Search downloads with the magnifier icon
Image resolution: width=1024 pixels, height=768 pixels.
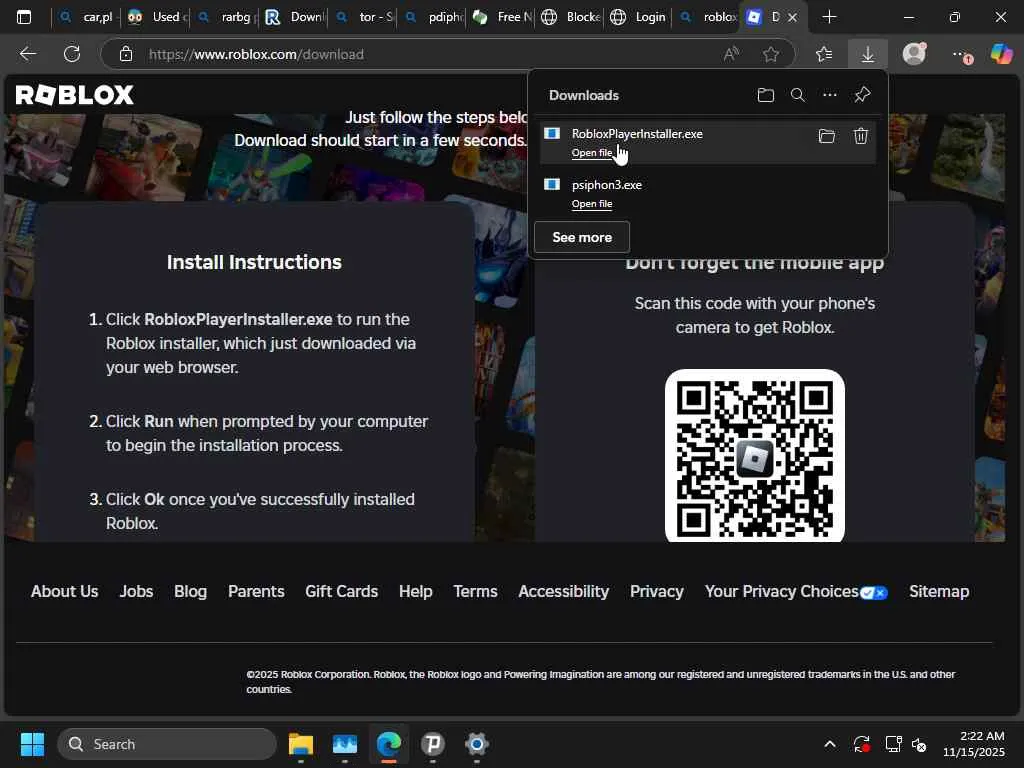[x=797, y=95]
